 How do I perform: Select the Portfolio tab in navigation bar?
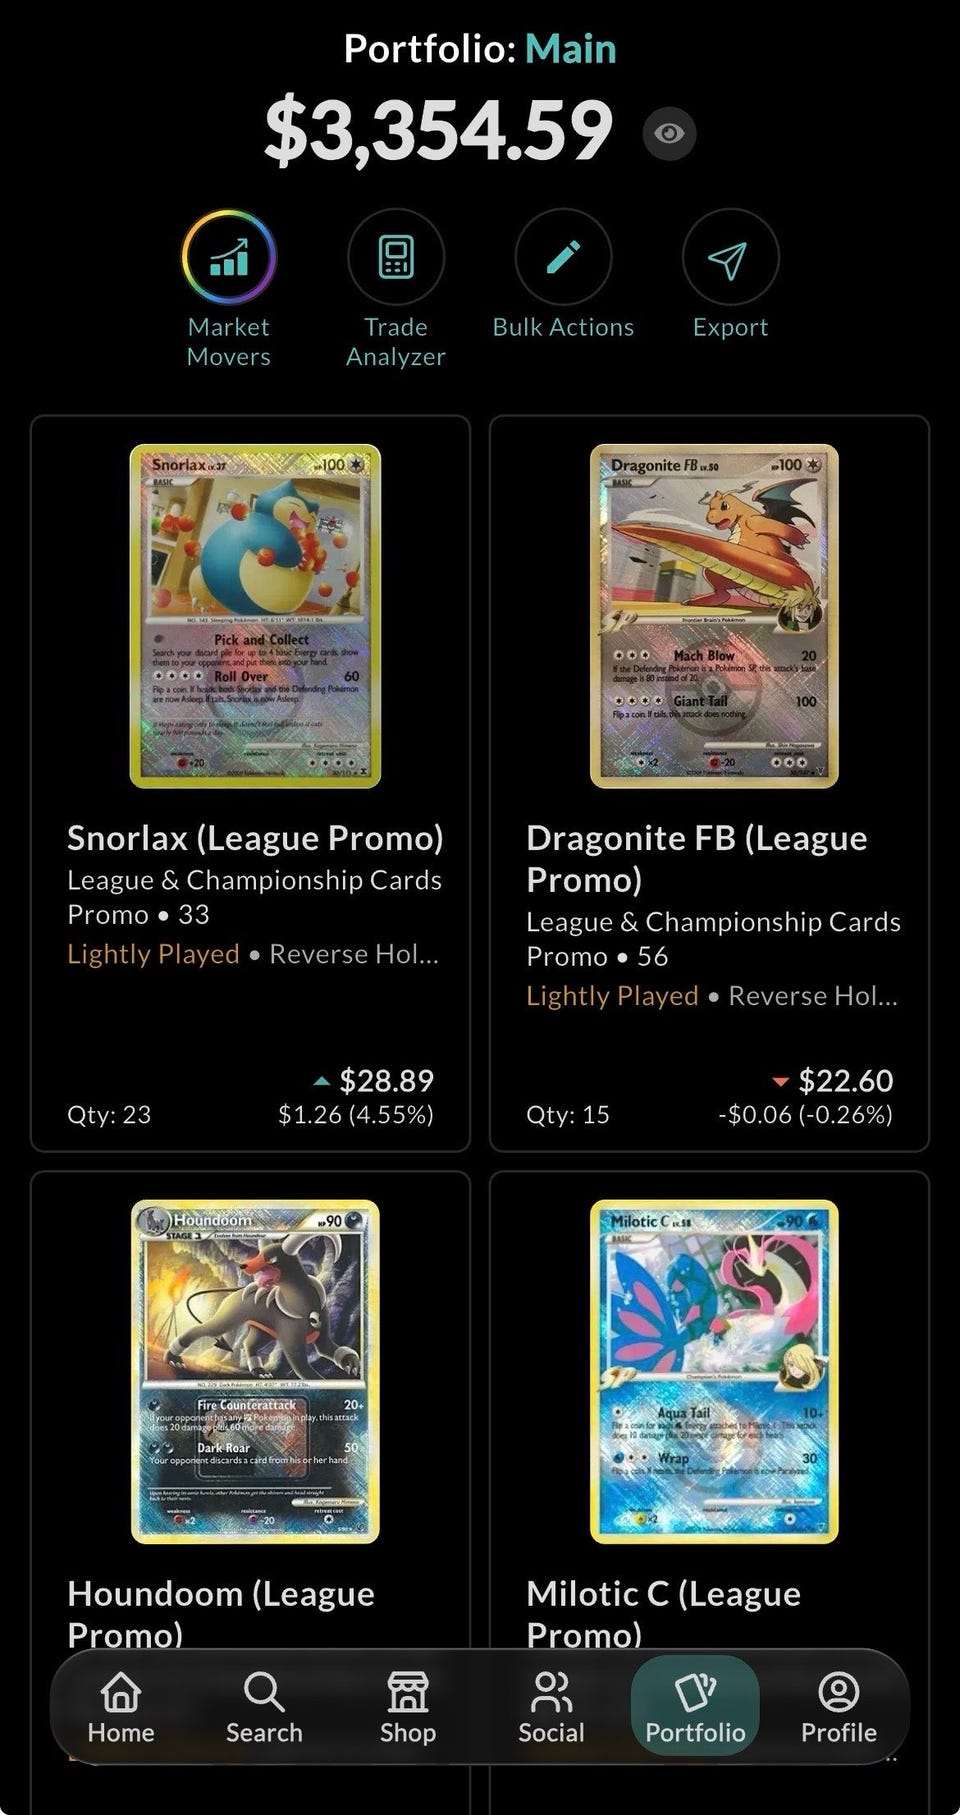click(695, 1706)
